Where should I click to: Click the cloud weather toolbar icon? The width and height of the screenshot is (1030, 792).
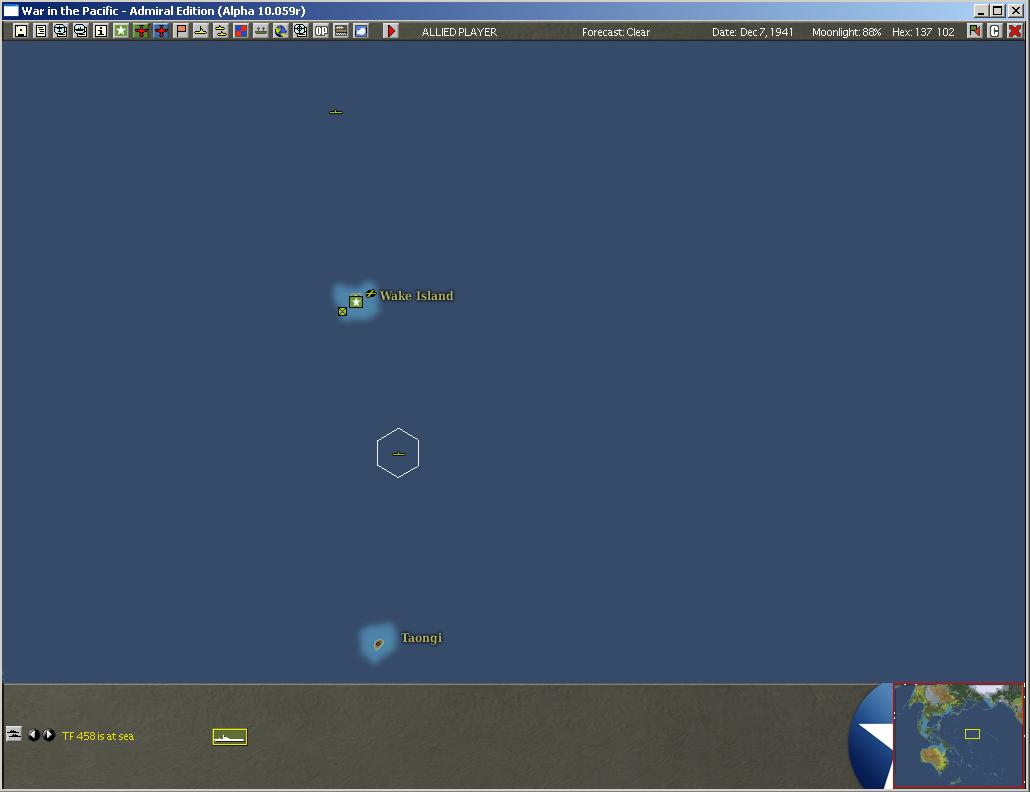[x=361, y=31]
